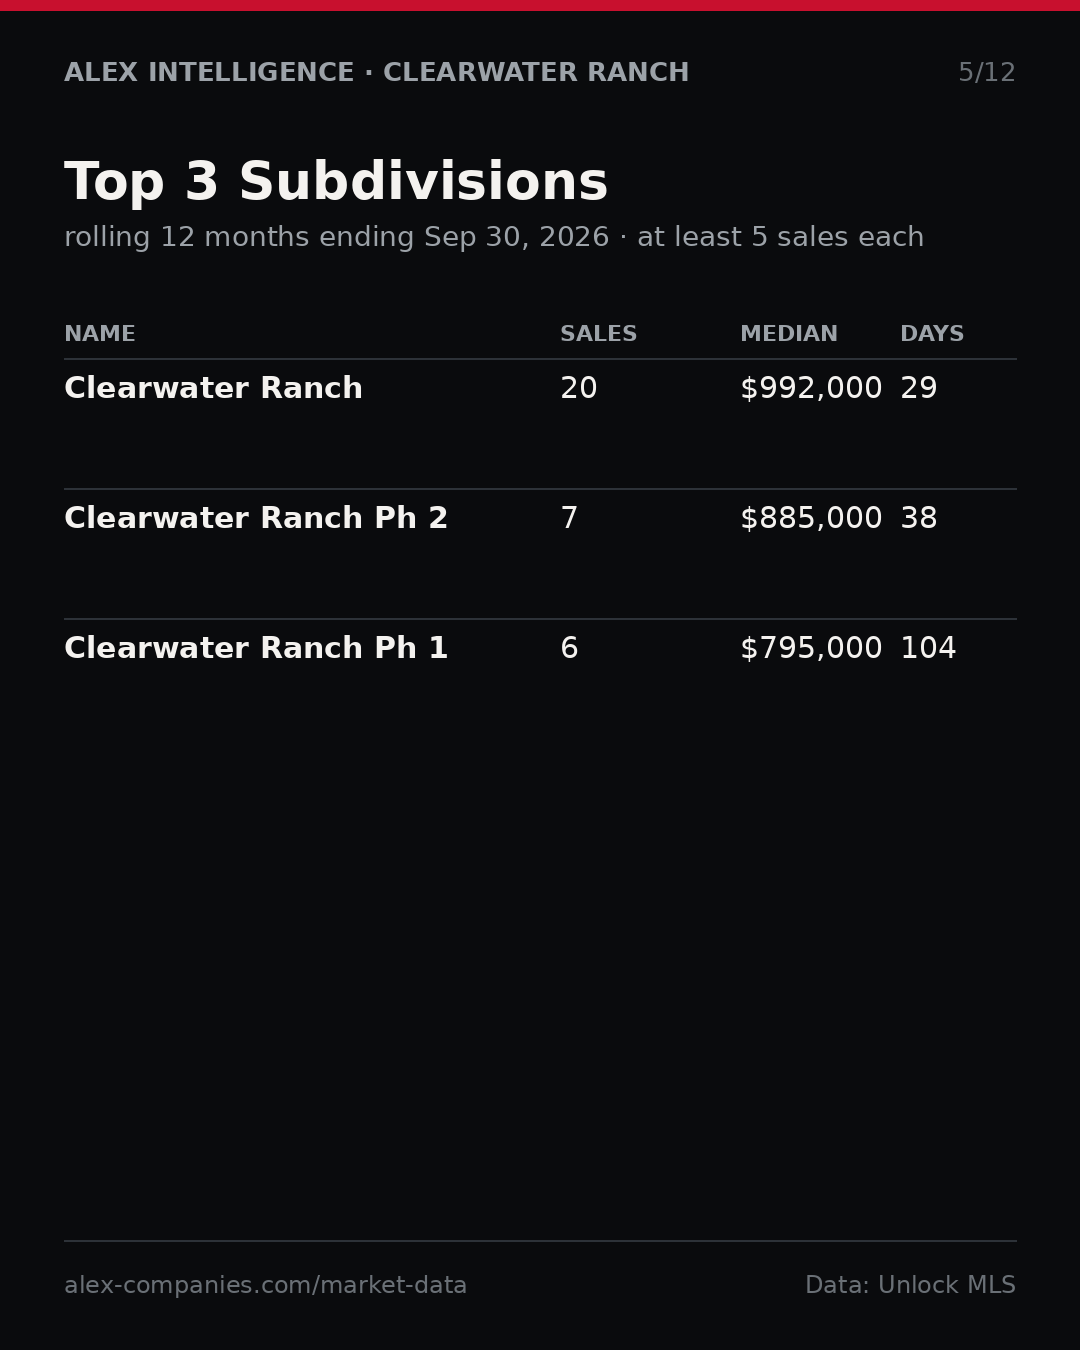Click the $795,000 median price
This screenshot has width=1080, height=1350.
click(x=811, y=649)
